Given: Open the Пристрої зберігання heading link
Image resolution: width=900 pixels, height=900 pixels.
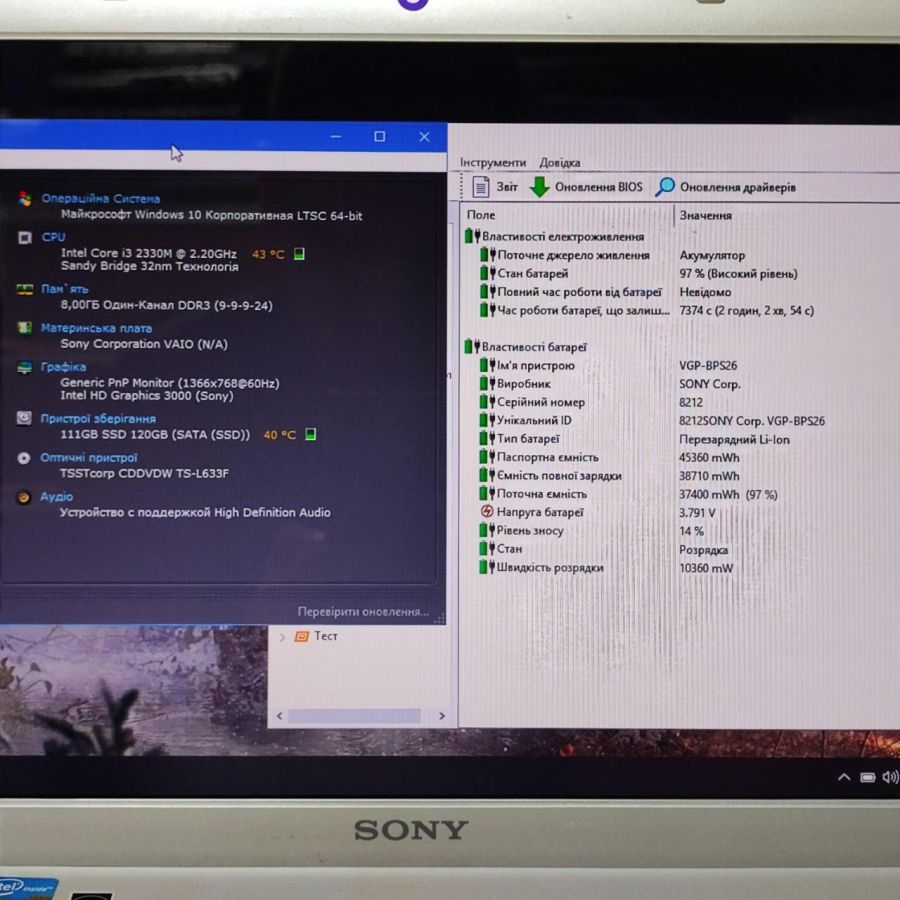Looking at the screenshot, I should [98, 418].
